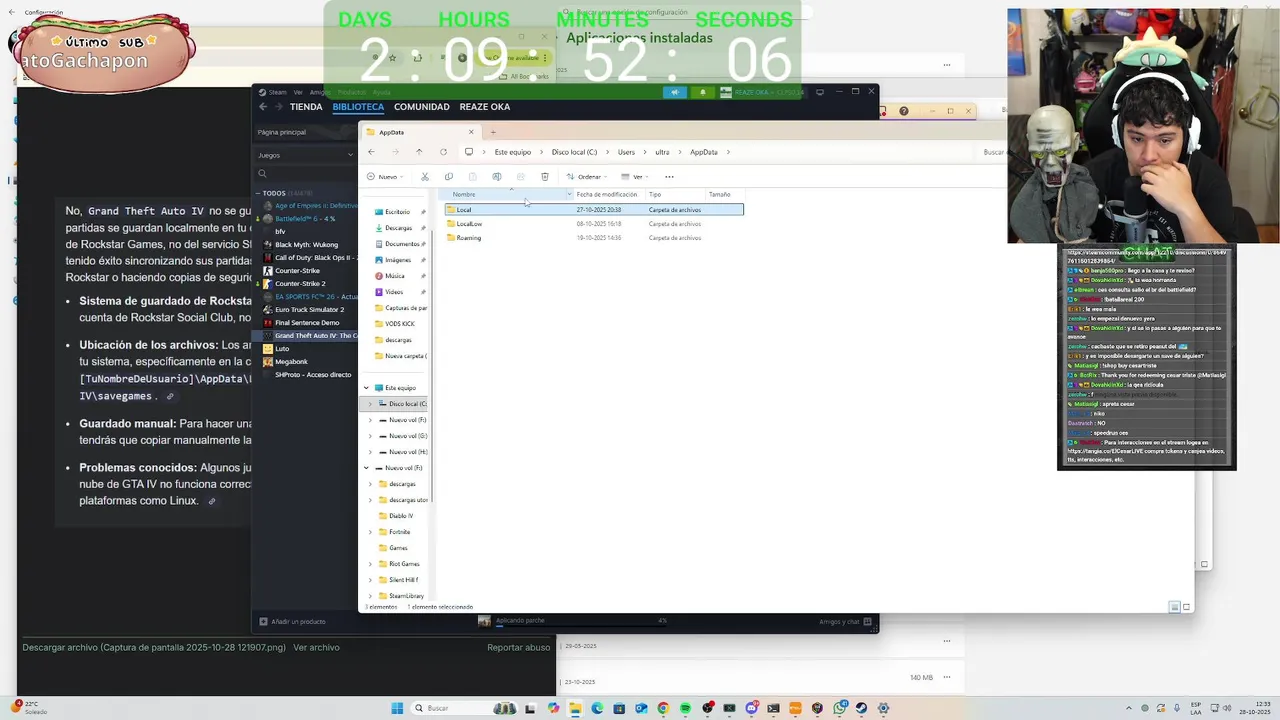The width and height of the screenshot is (1280, 720).
Task: Click the Disco local (C:) breadcrumb
Action: click(x=574, y=152)
